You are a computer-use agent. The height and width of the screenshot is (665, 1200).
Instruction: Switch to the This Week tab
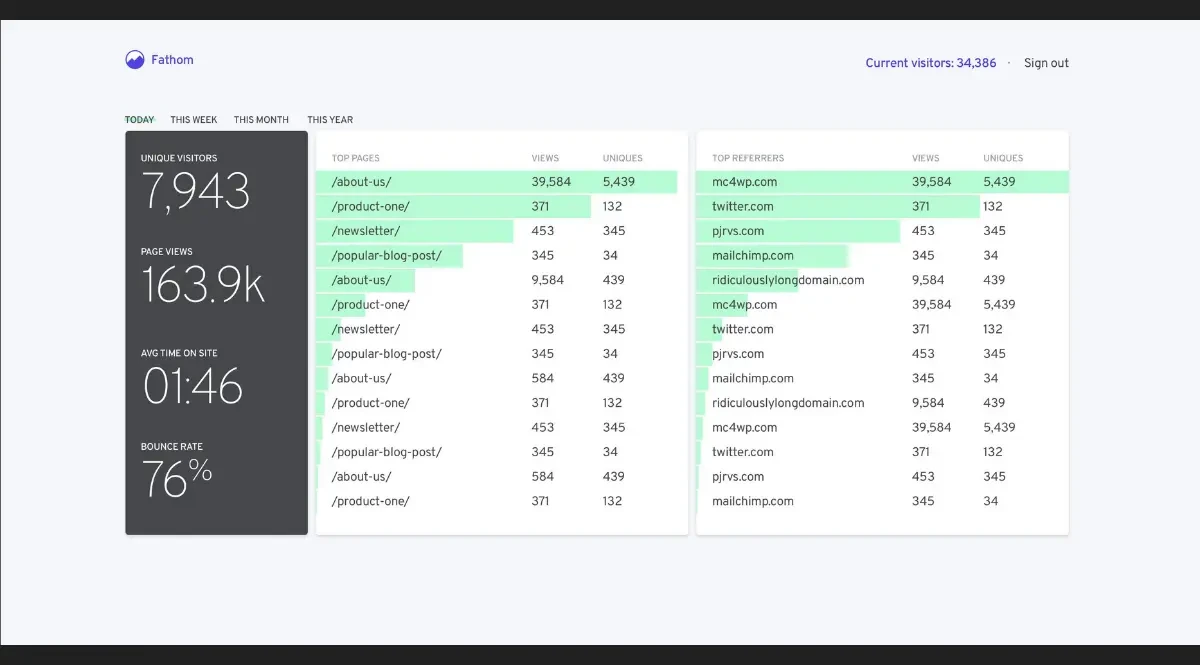tap(193, 120)
